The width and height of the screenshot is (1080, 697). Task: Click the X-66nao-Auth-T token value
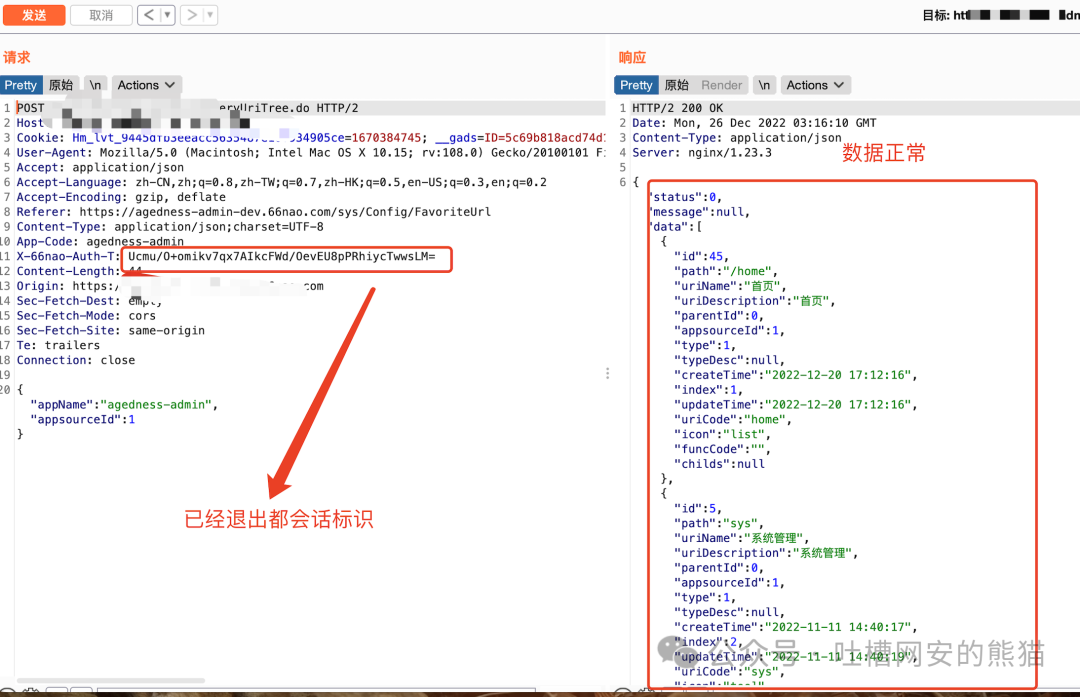(282, 256)
